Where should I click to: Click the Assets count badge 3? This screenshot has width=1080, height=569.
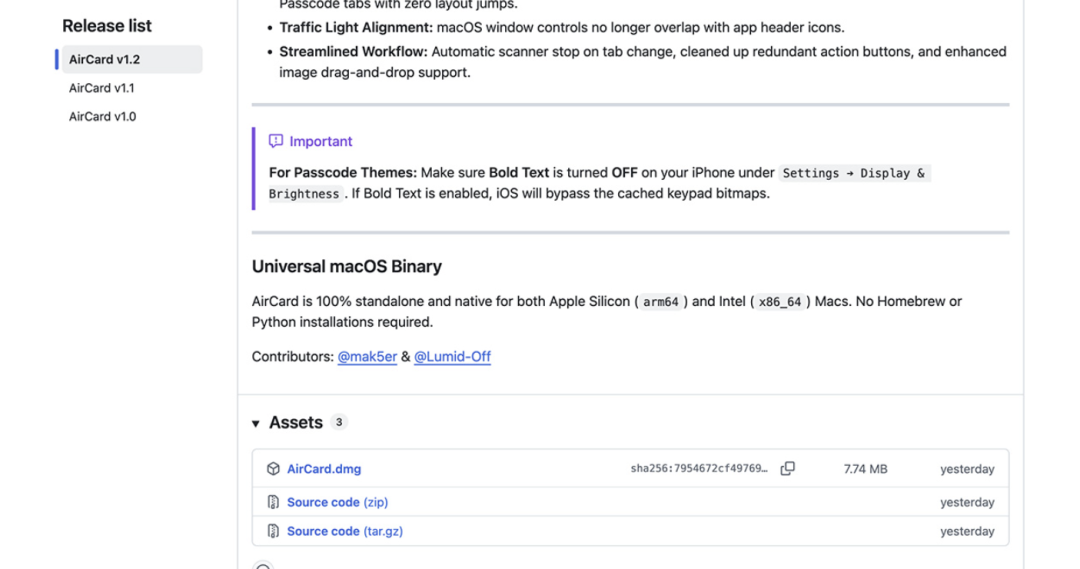coord(339,422)
